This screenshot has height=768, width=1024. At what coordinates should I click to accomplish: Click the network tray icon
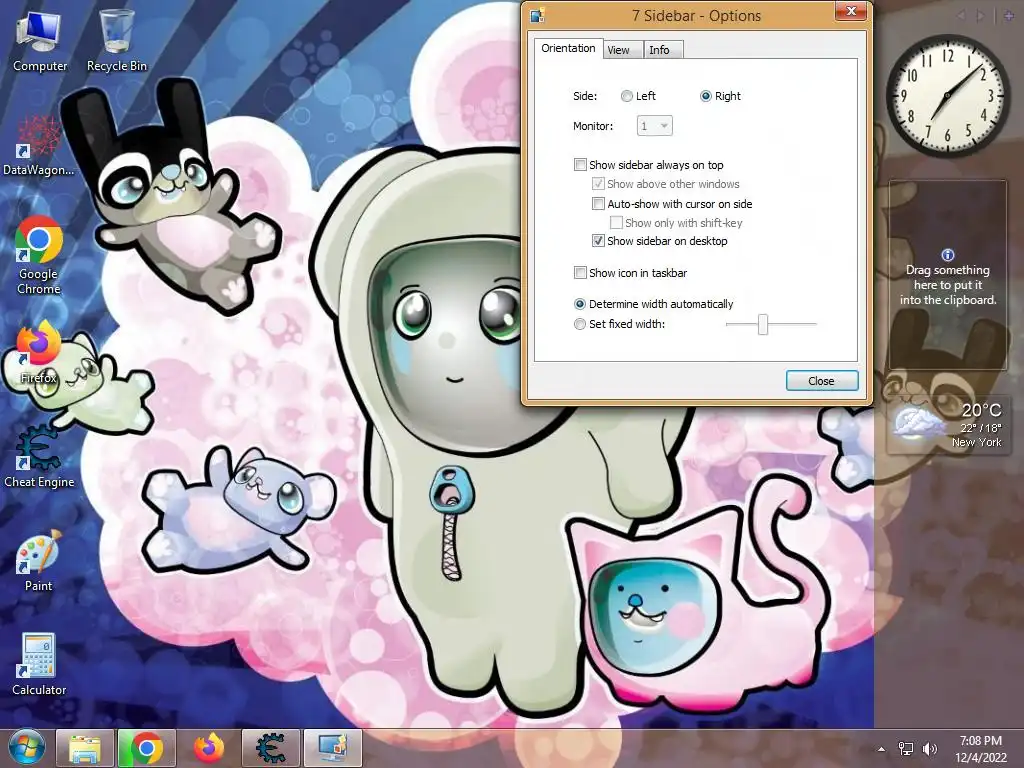[906, 749]
